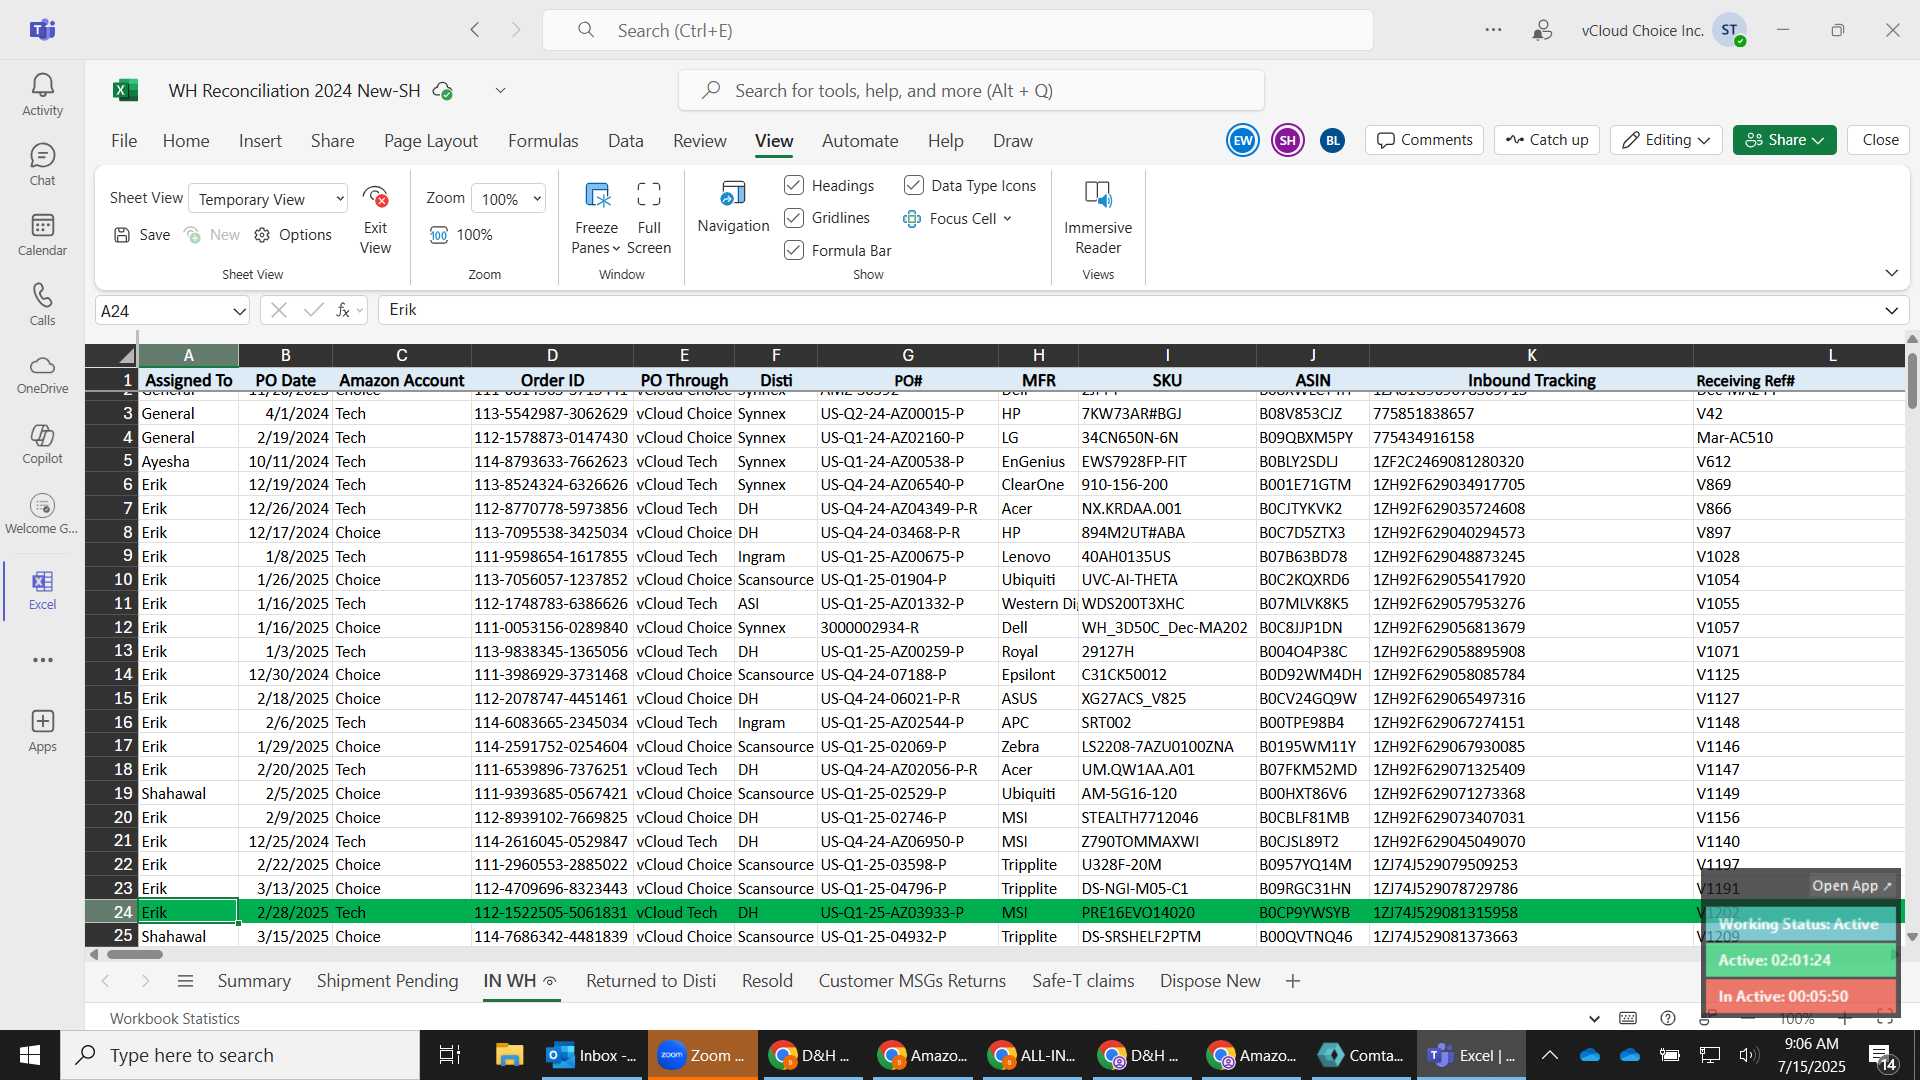
Task: Click the horizontal scrollbar thumb
Action: coord(134,955)
